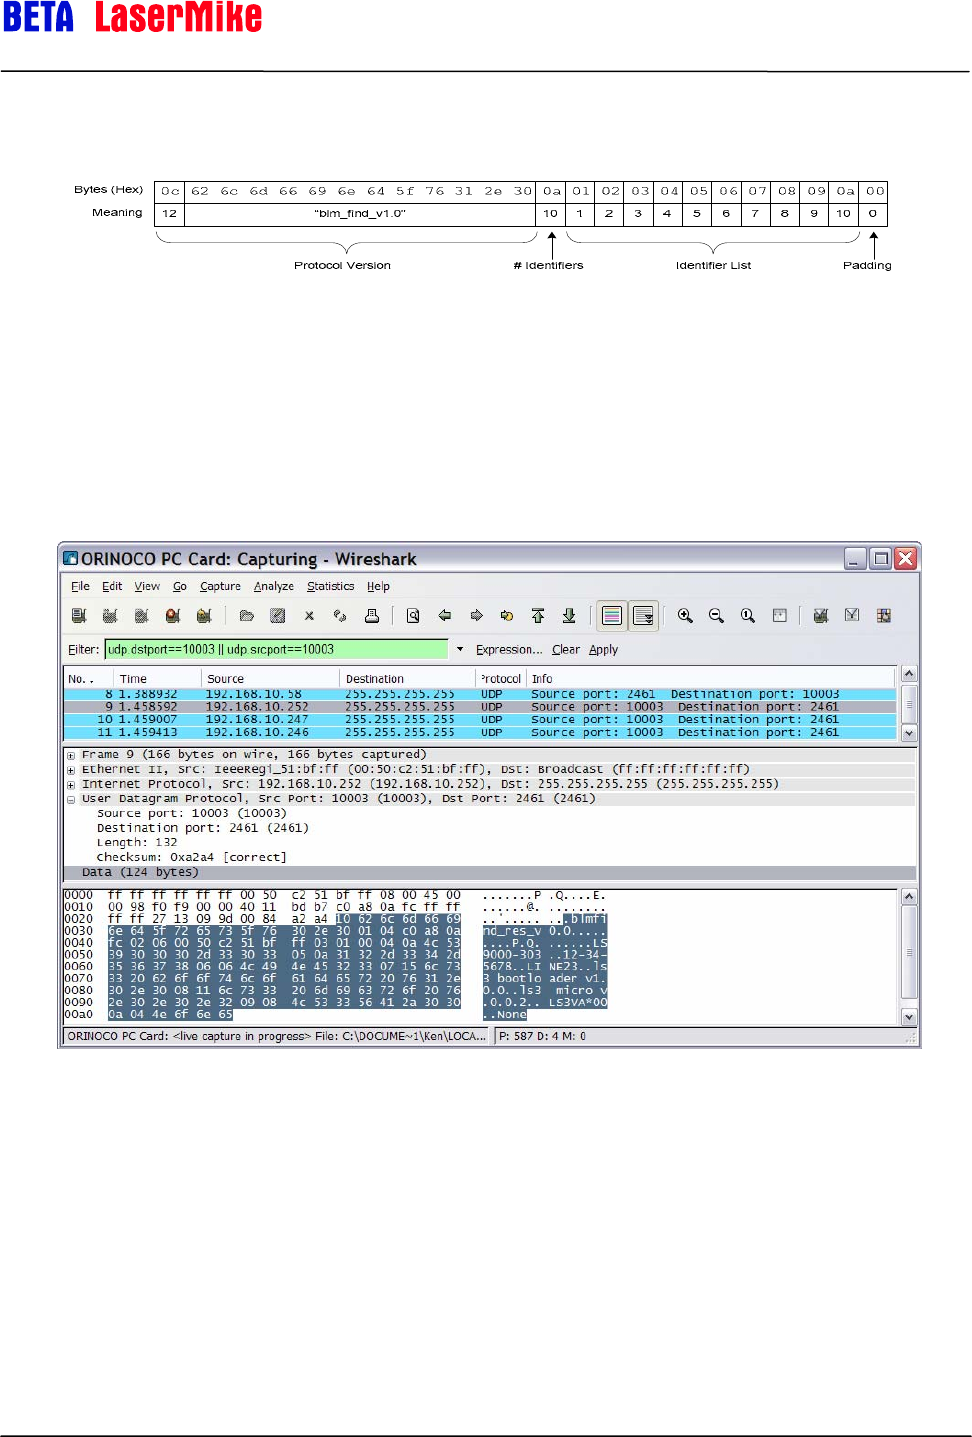Open the Statistics menu
972x1437 pixels.
331,587
